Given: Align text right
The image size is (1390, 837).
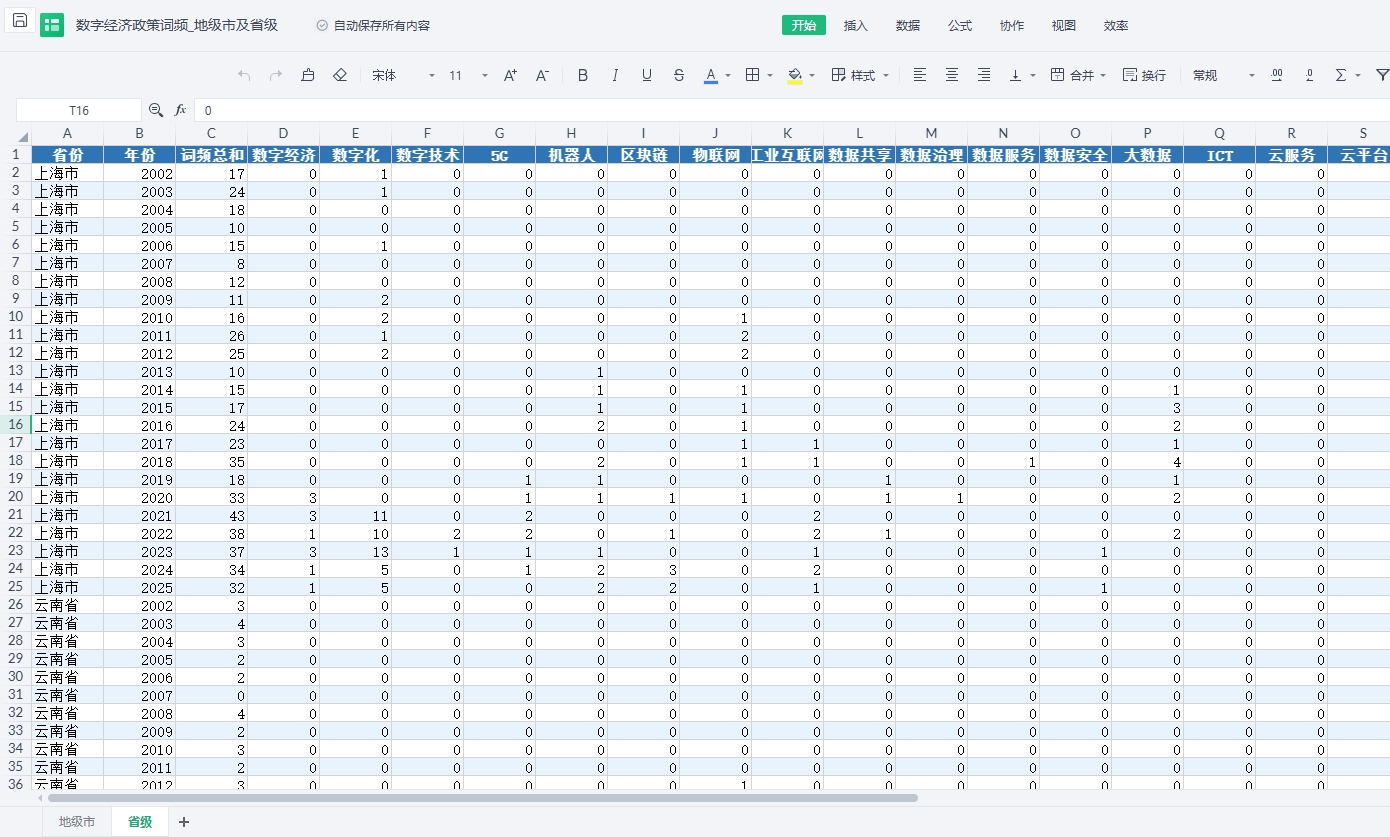Looking at the screenshot, I should pyautogui.click(x=984, y=75).
